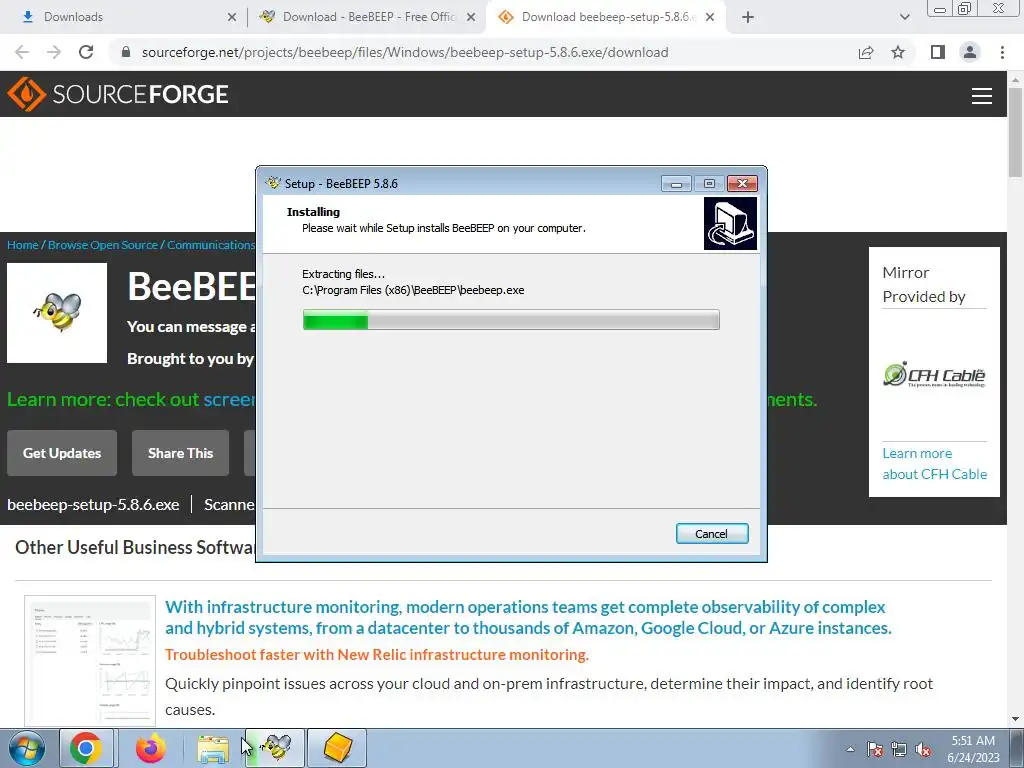Maximize the BeeBEEP Setup window
This screenshot has height=768, width=1024.
point(709,184)
